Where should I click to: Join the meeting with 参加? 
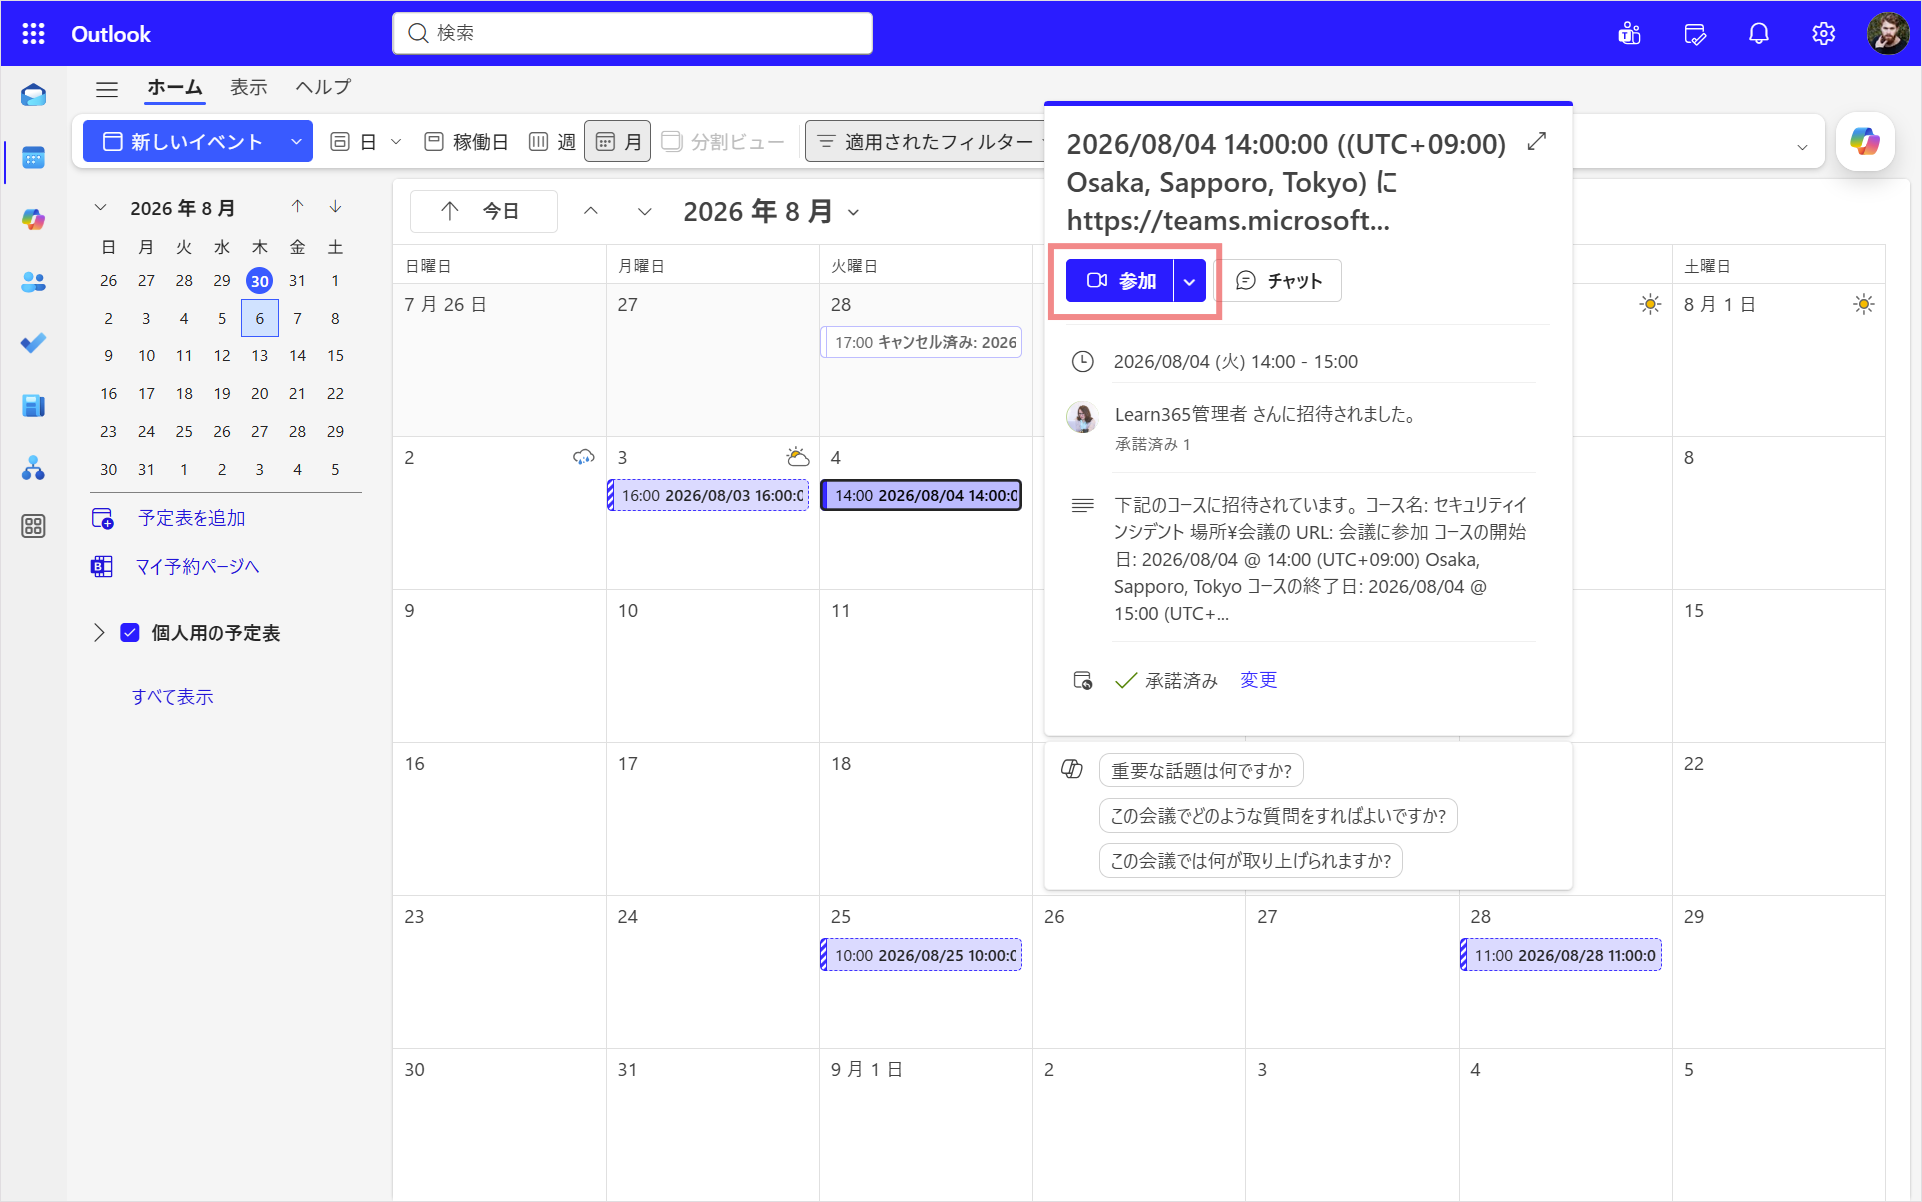[1120, 281]
